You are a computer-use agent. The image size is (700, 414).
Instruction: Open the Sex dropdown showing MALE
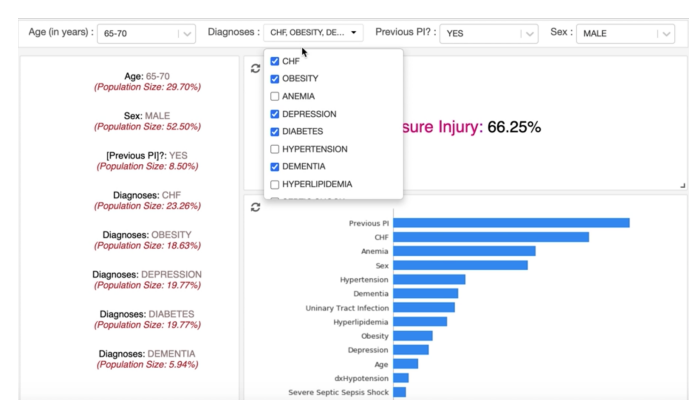(x=625, y=33)
